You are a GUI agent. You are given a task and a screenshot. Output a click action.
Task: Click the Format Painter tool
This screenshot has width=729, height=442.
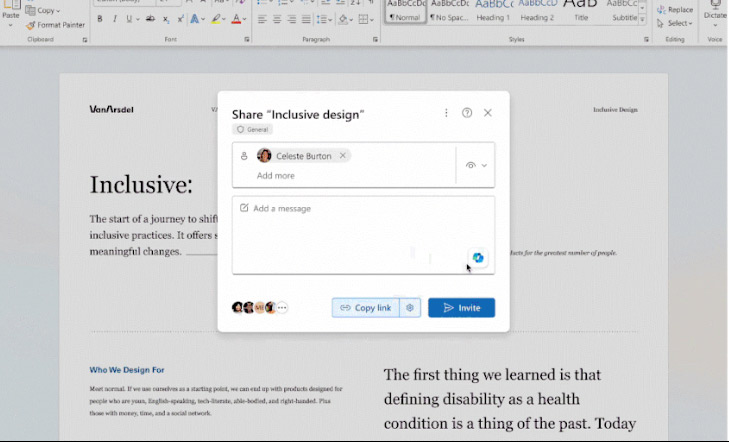pos(55,25)
